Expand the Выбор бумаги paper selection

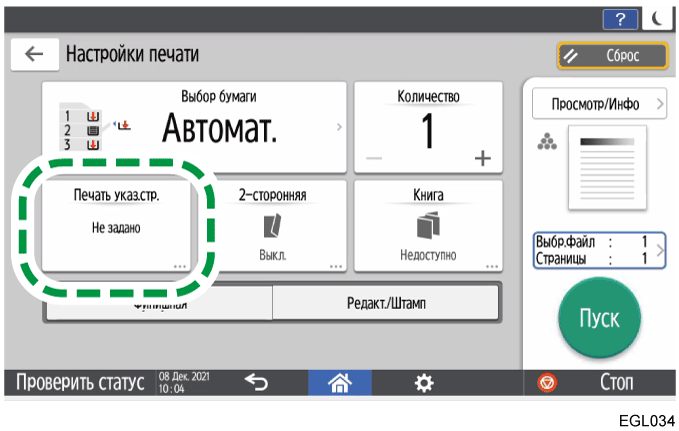[194, 127]
